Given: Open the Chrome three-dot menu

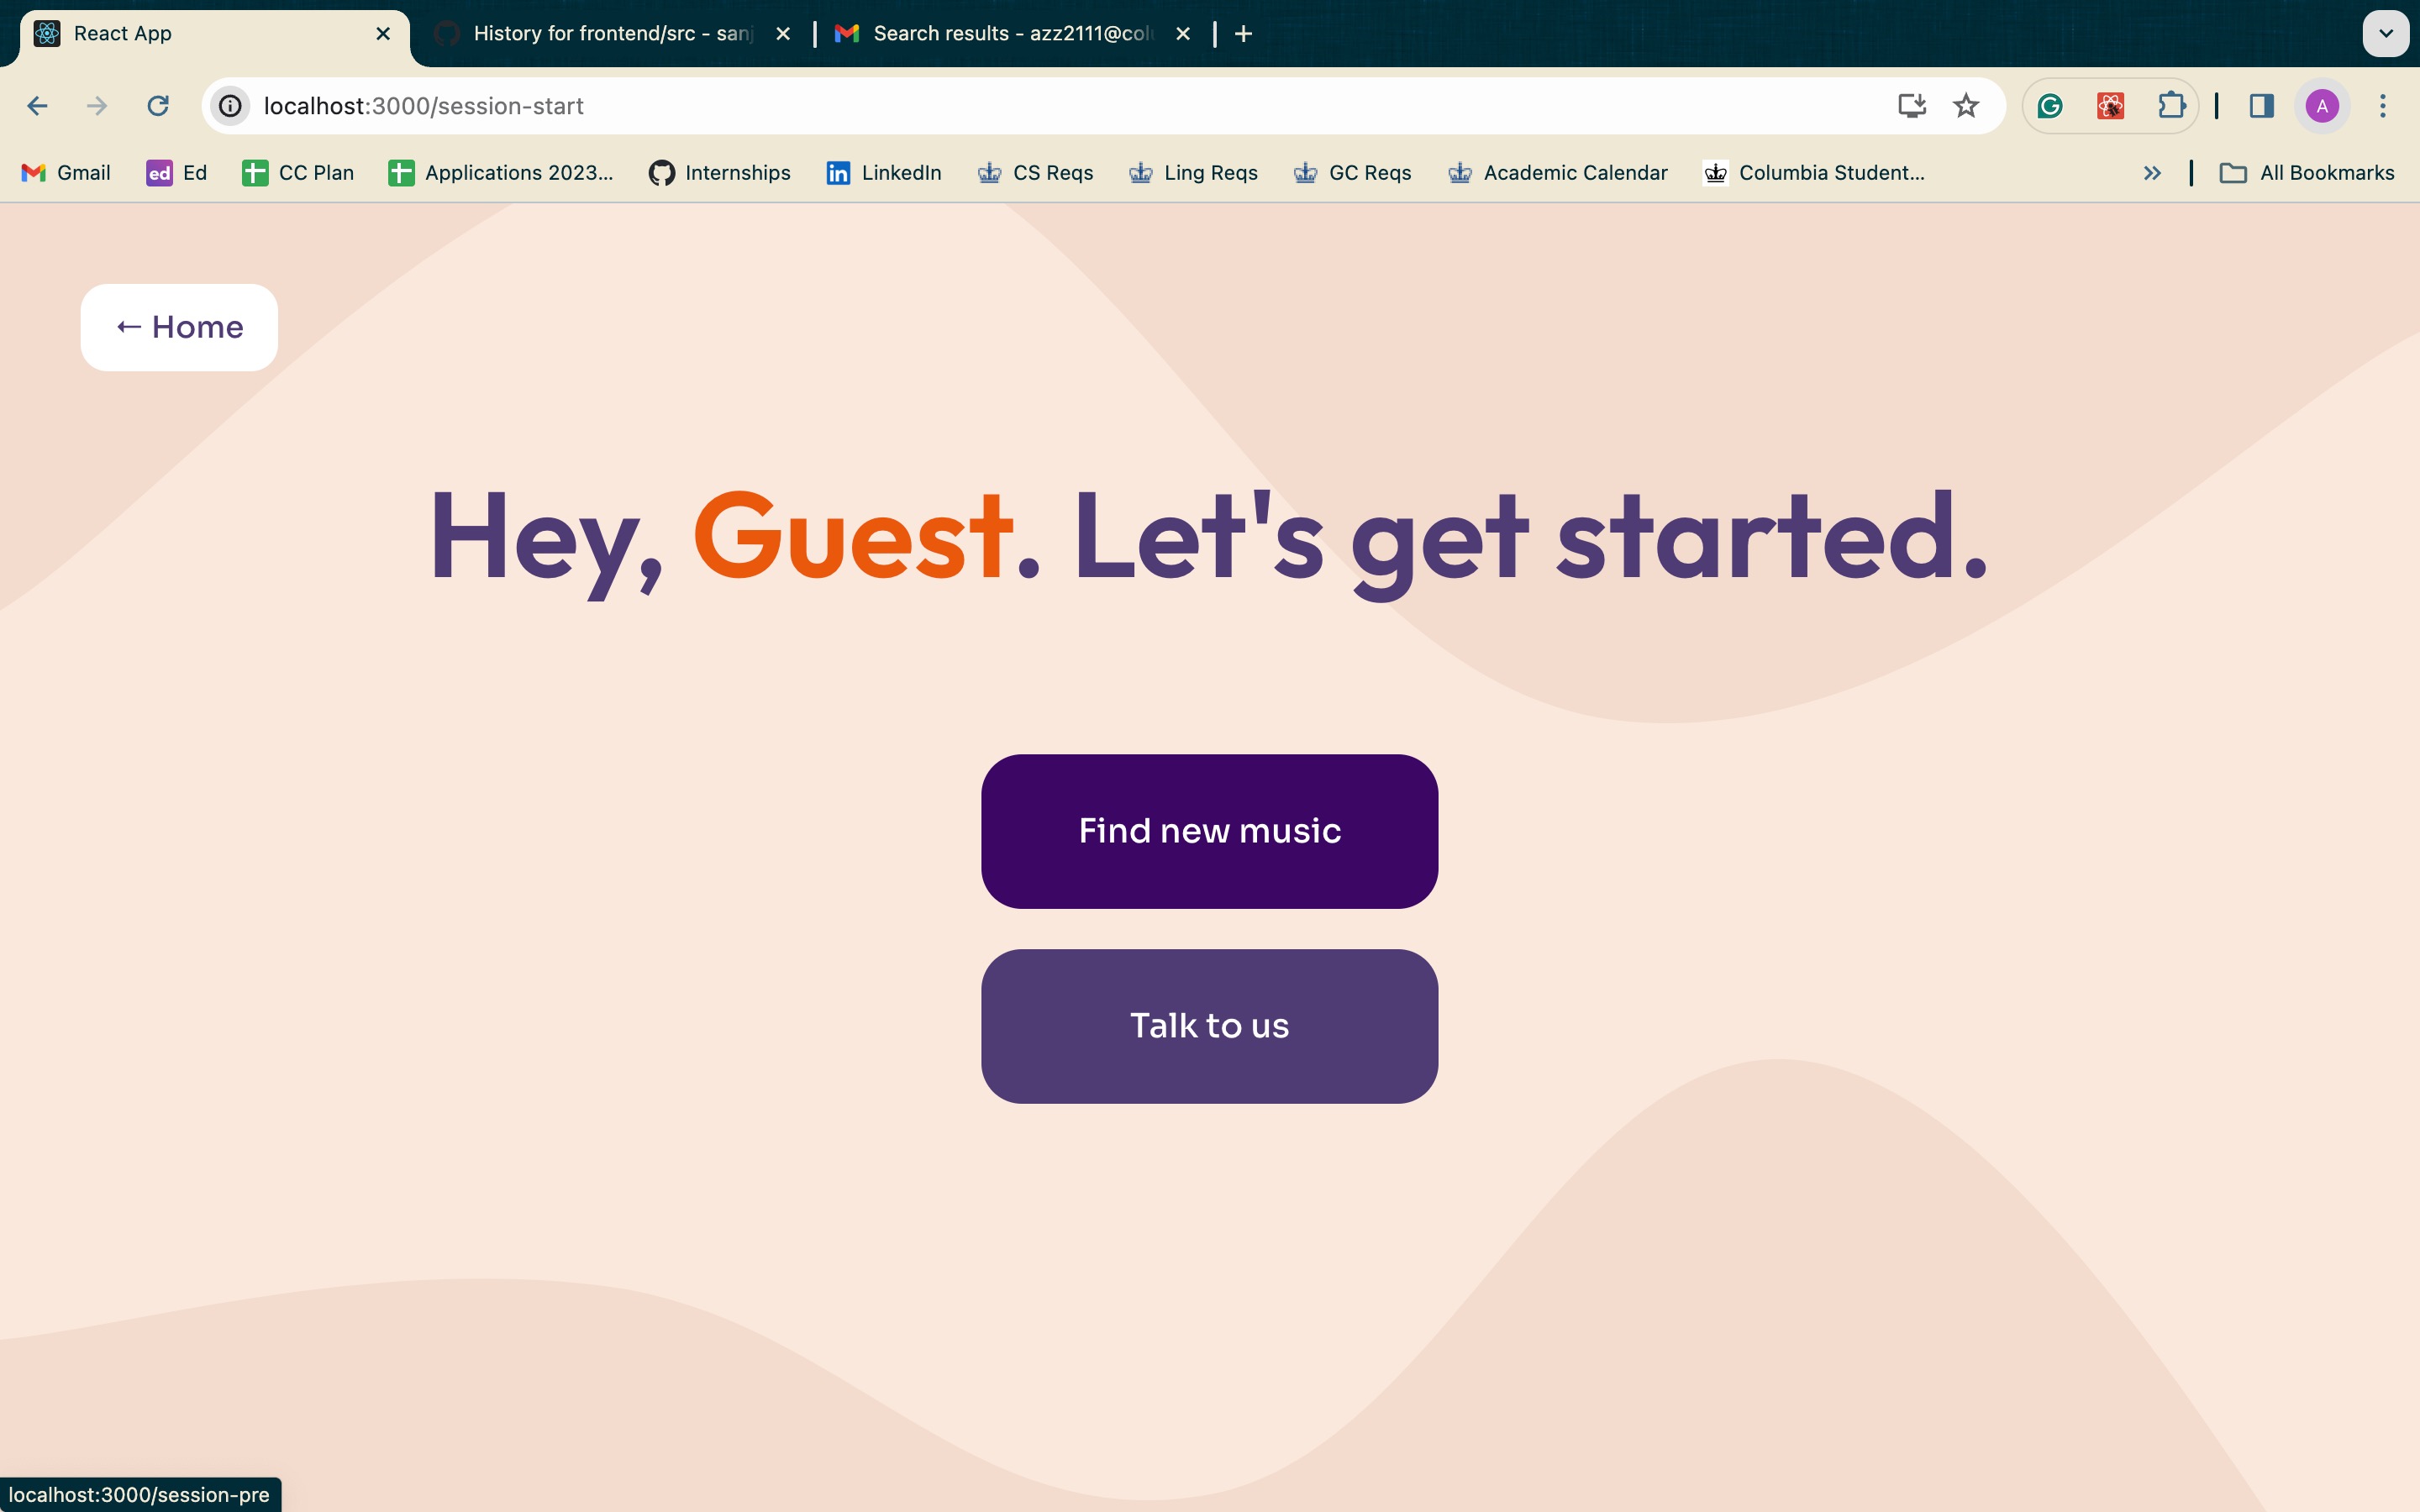Looking at the screenshot, I should pos(2382,106).
